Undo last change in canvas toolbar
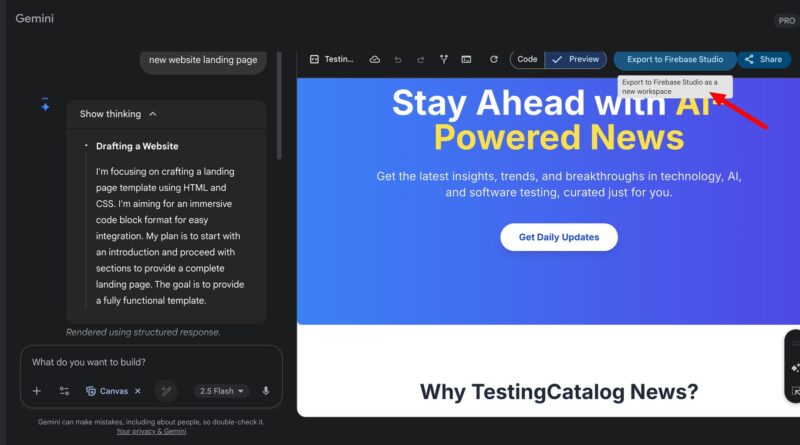The image size is (800, 445). pos(397,60)
